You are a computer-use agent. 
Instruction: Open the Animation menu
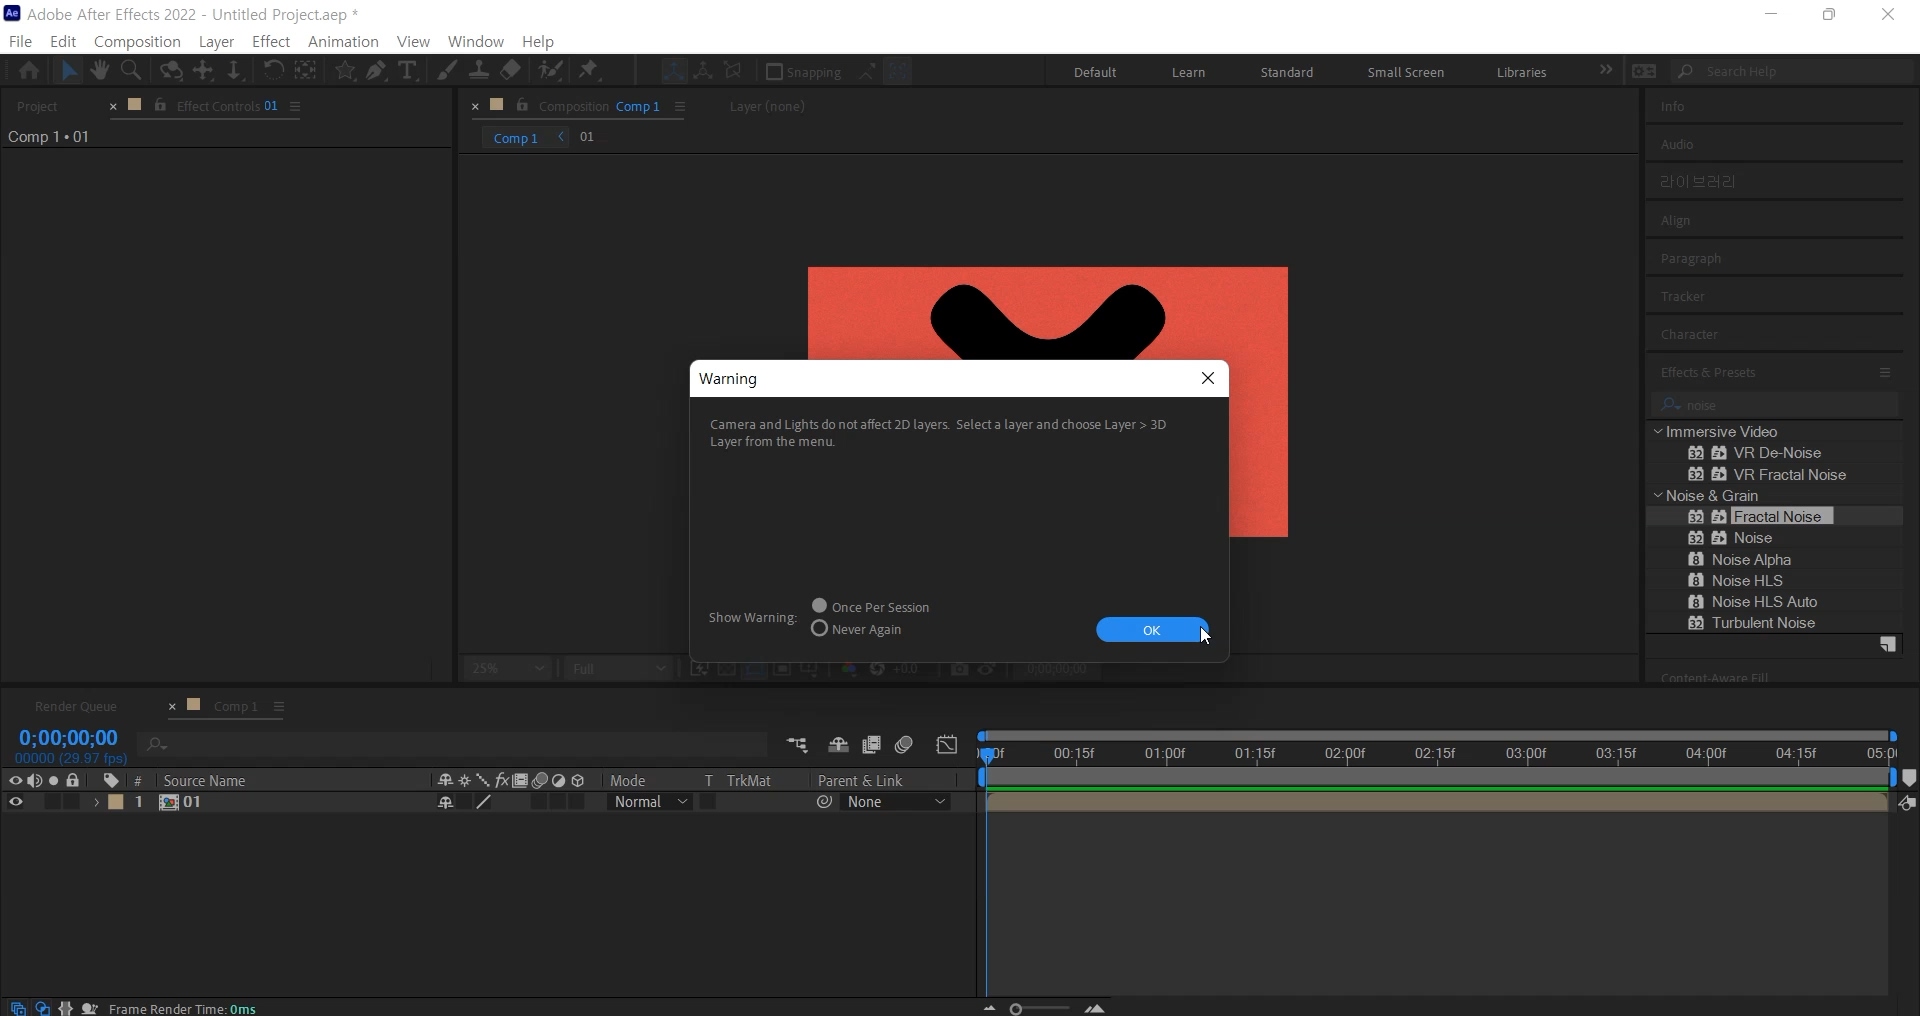pyautogui.click(x=343, y=42)
